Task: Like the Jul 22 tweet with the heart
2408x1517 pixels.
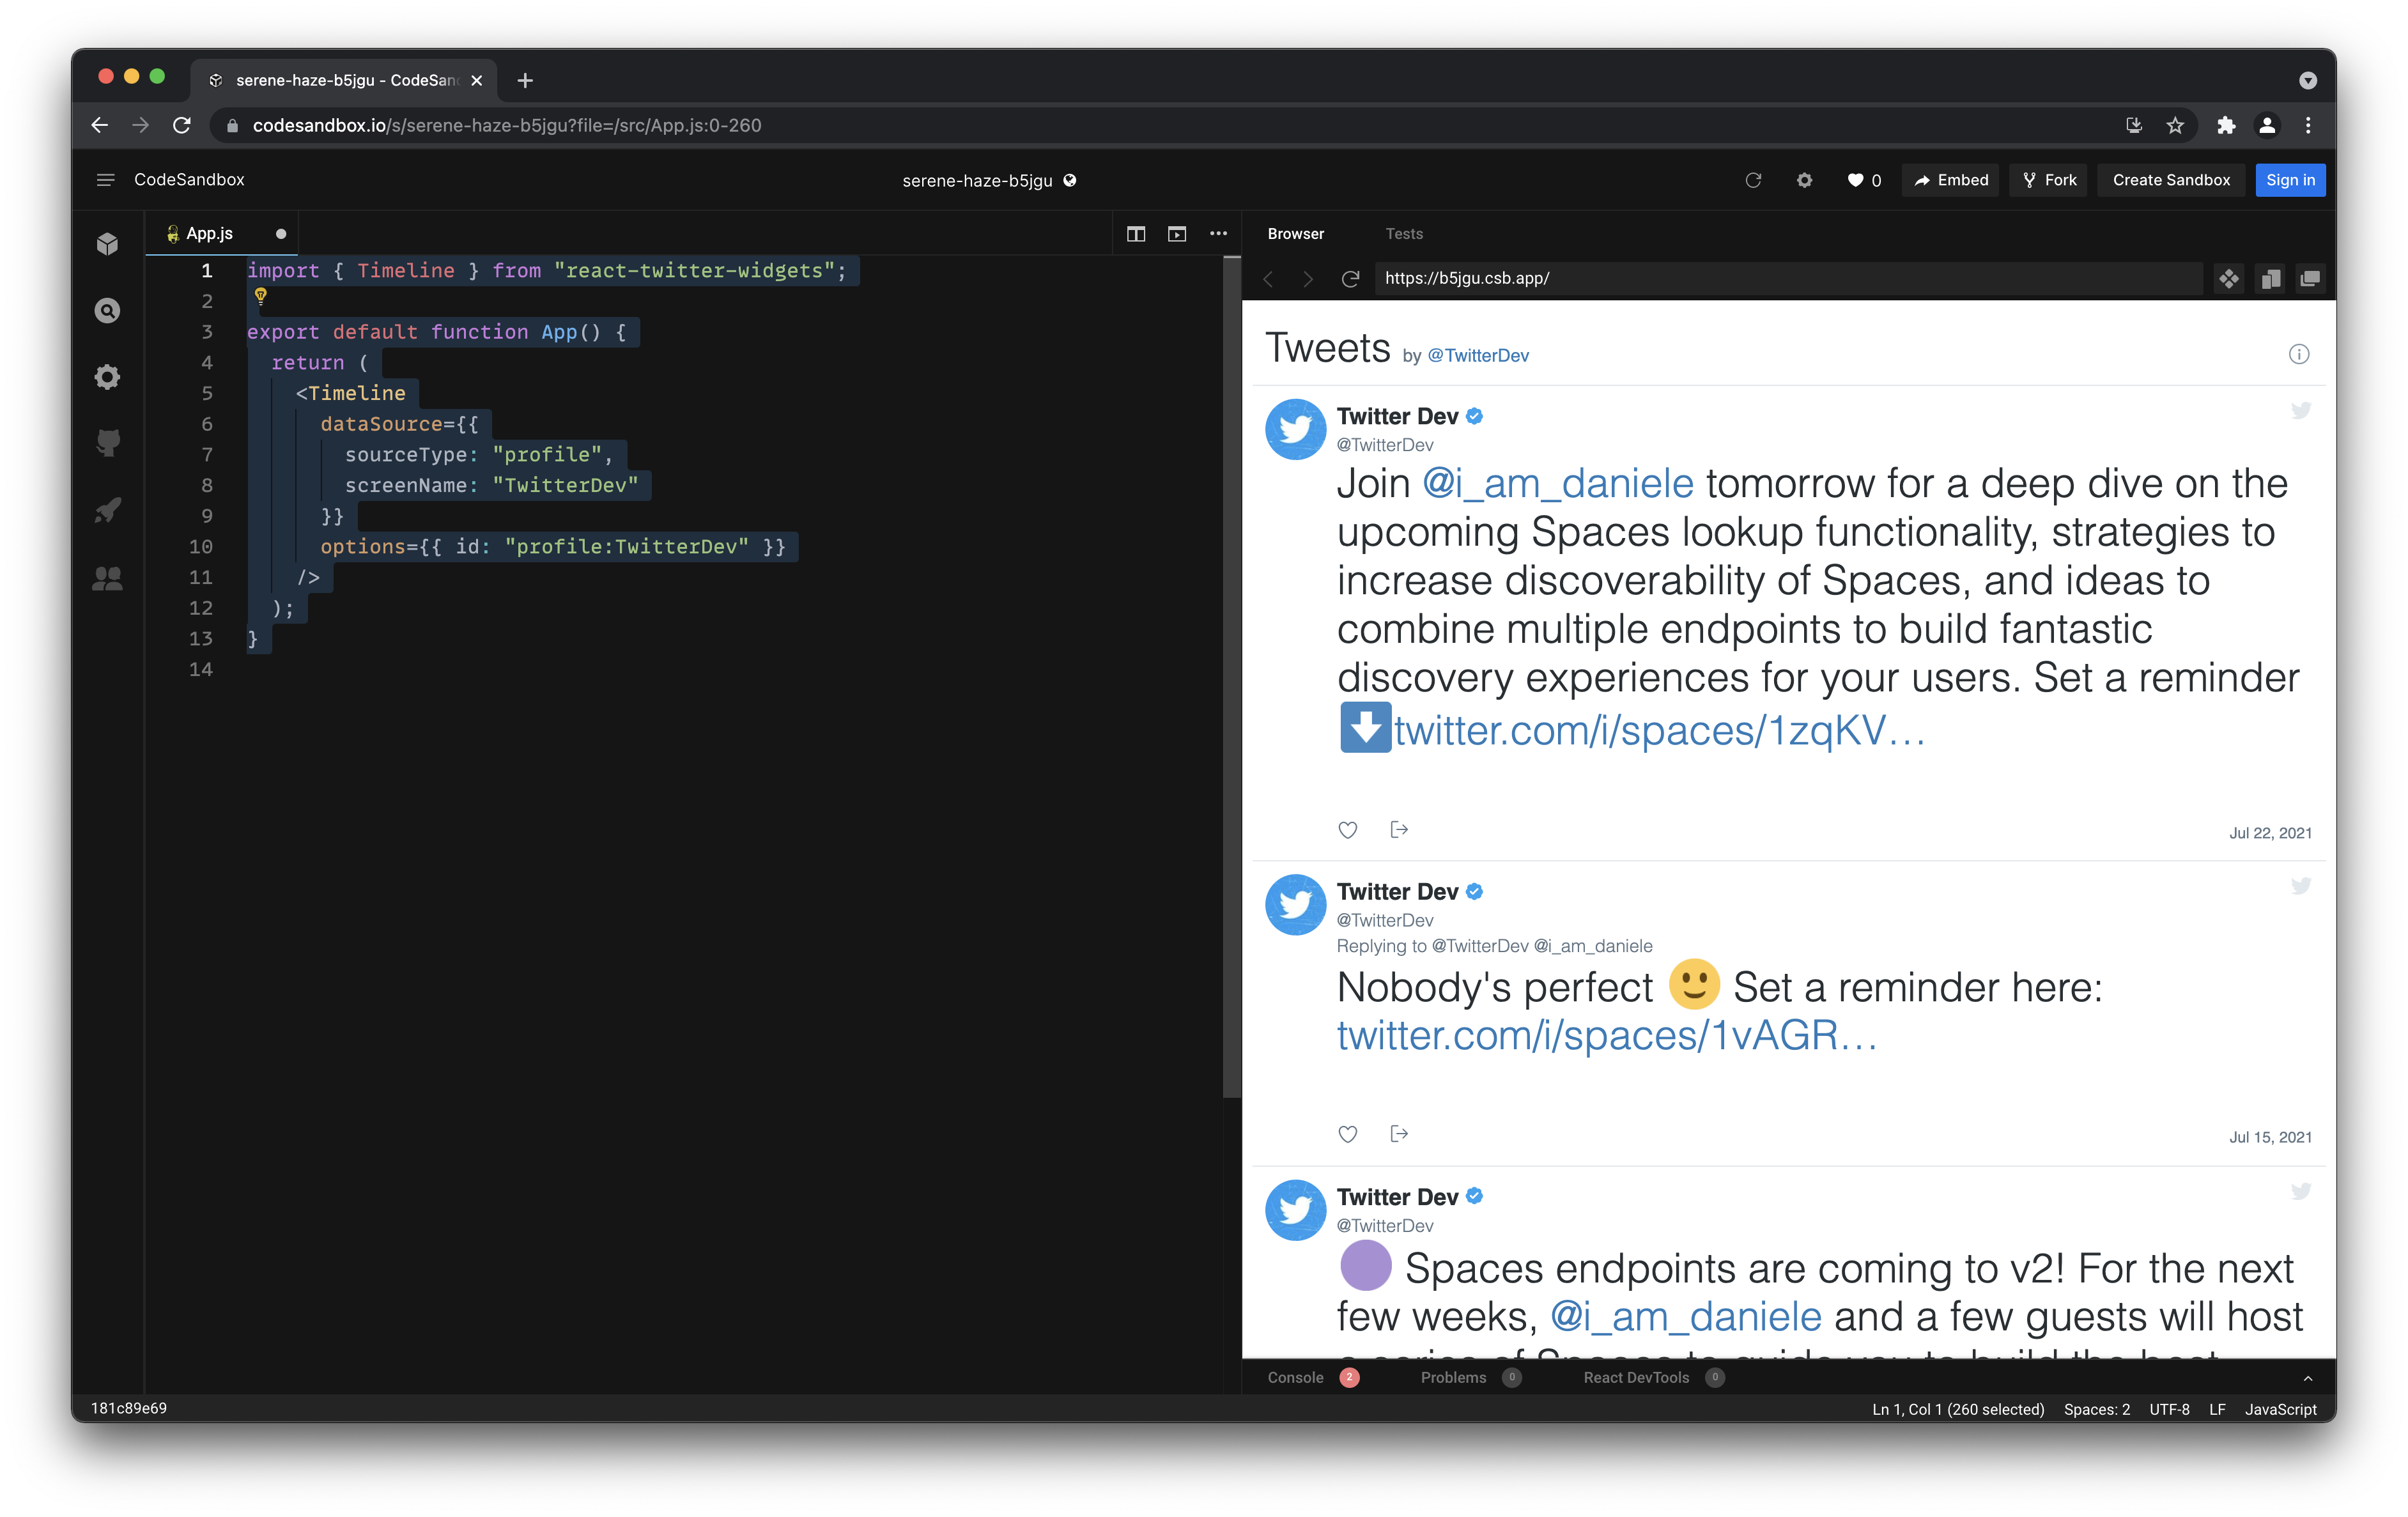Action: coord(1347,830)
